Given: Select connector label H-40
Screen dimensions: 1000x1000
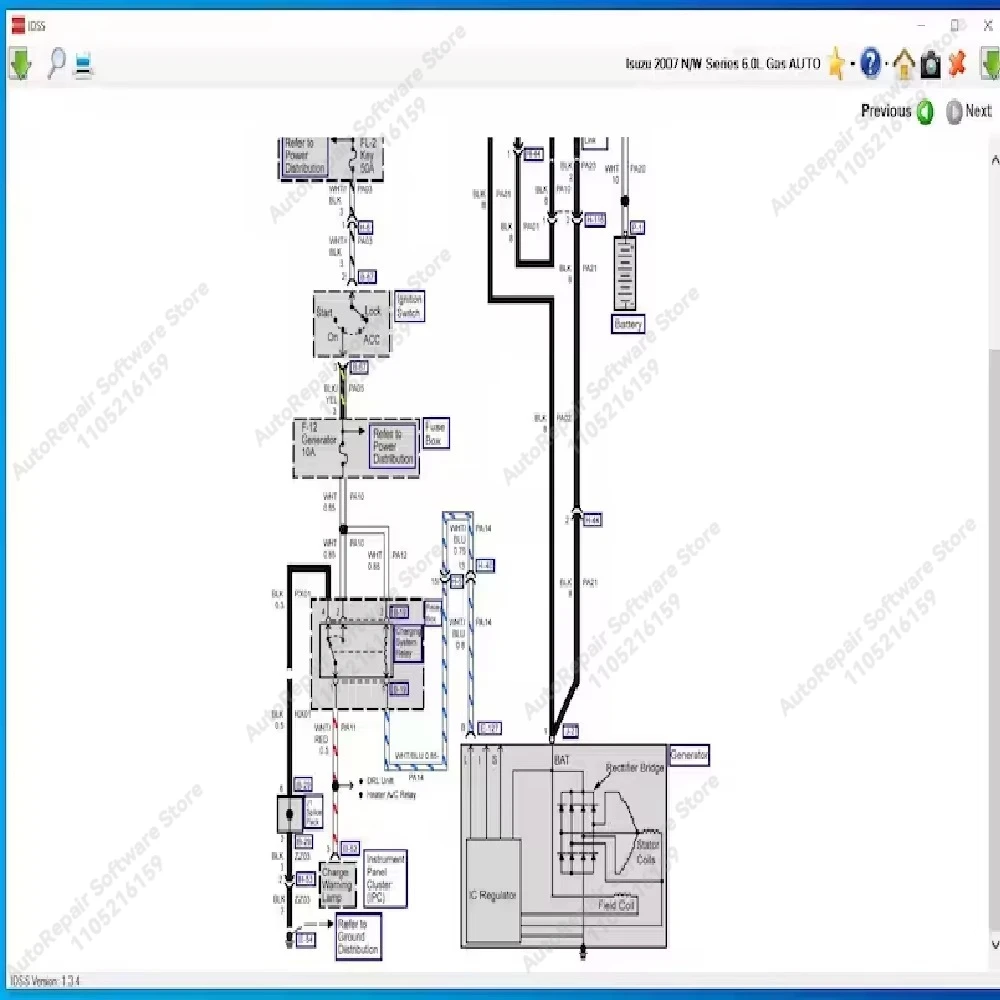Looking at the screenshot, I should click(485, 566).
